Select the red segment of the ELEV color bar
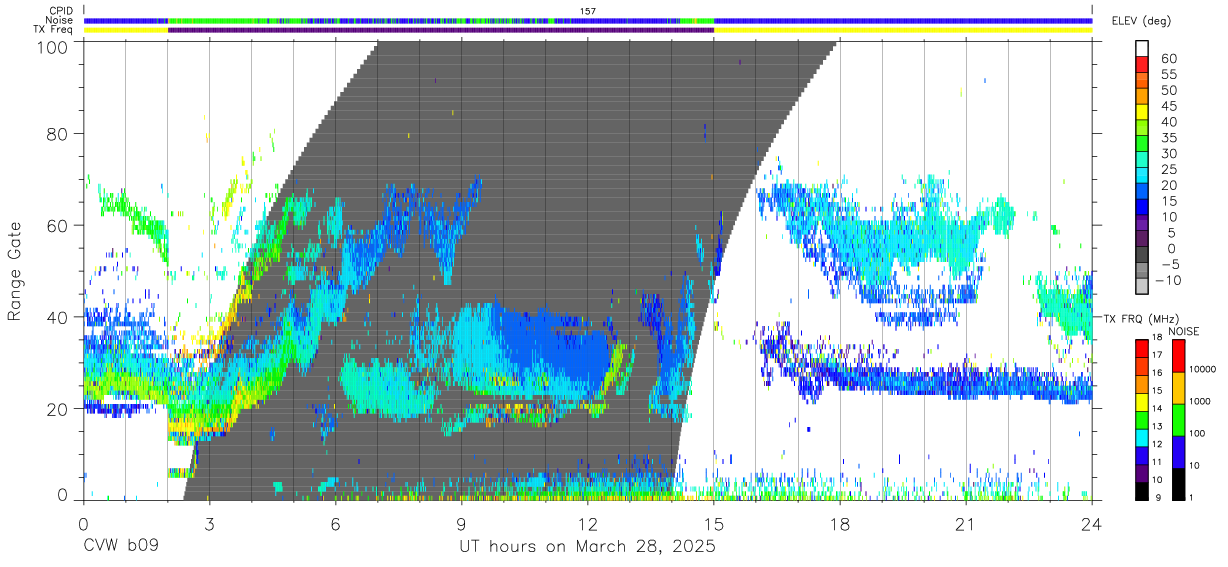The height and width of the screenshot is (567, 1228). (x=1142, y=65)
